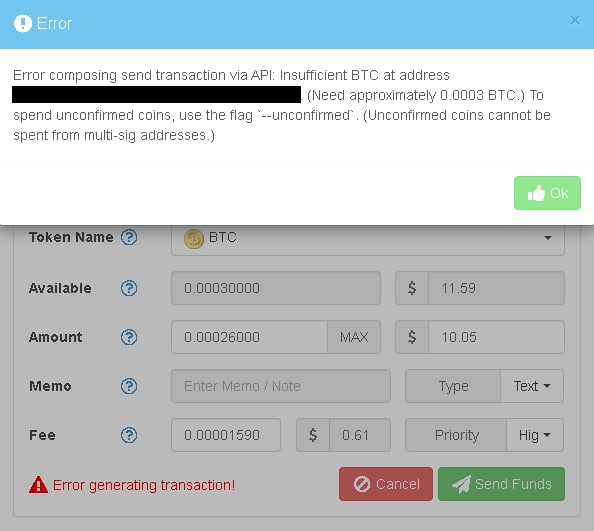Click the Memo help question icon
Image resolution: width=594 pixels, height=531 pixels.
coord(129,386)
